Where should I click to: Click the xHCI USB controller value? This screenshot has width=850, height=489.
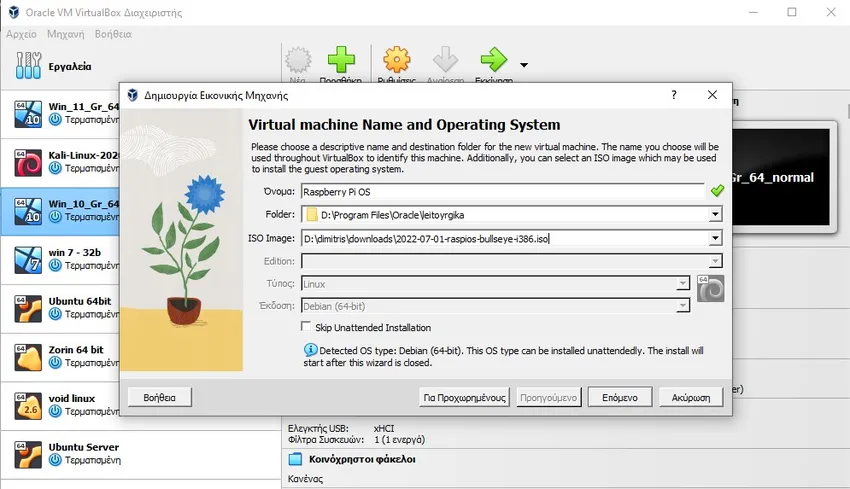pos(384,428)
